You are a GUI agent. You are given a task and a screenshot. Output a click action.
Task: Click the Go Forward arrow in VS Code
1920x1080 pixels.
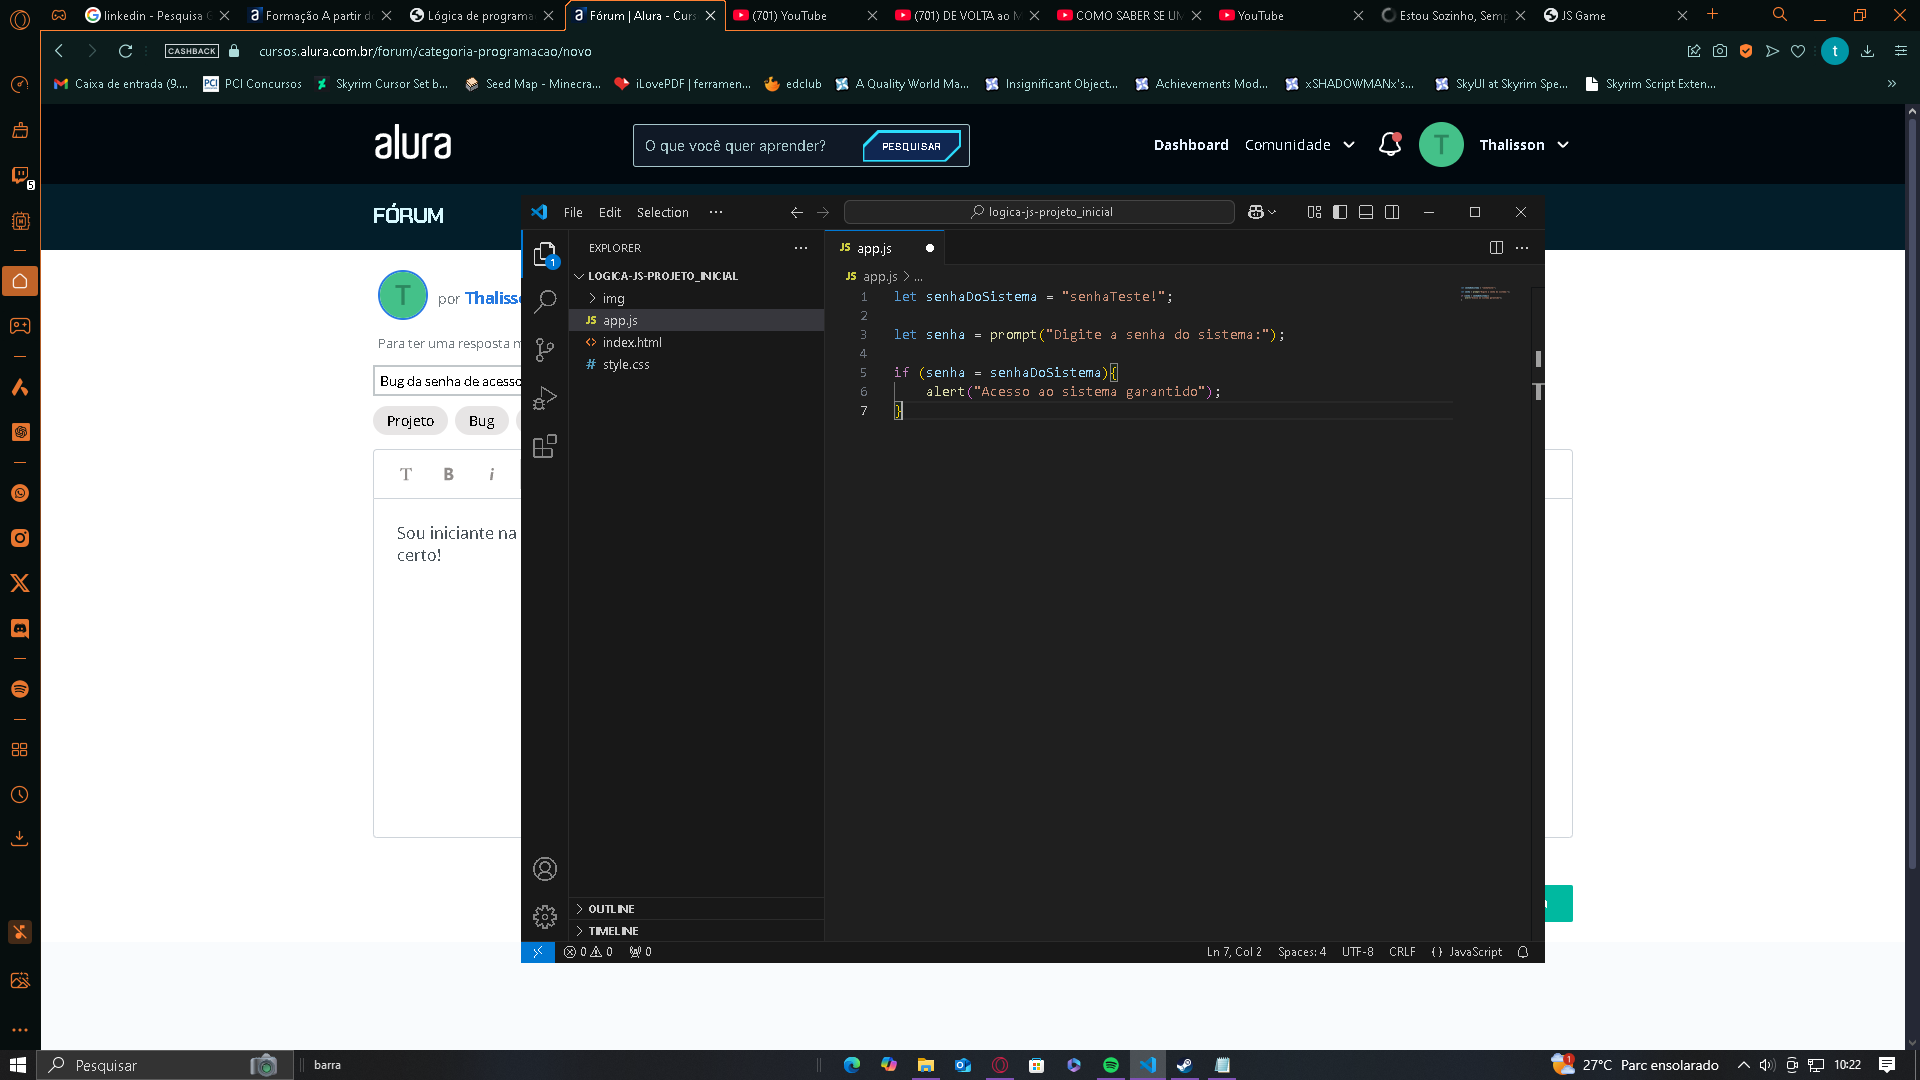(823, 212)
